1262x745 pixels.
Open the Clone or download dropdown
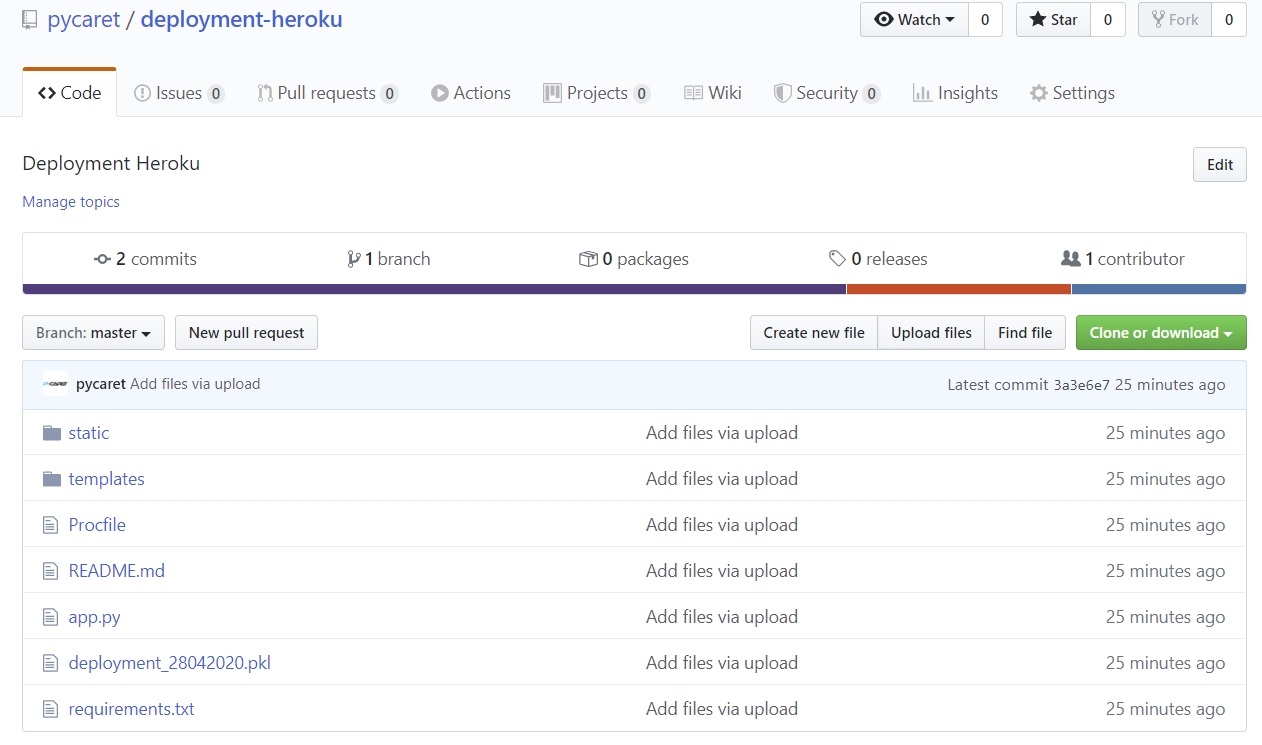coord(1160,333)
